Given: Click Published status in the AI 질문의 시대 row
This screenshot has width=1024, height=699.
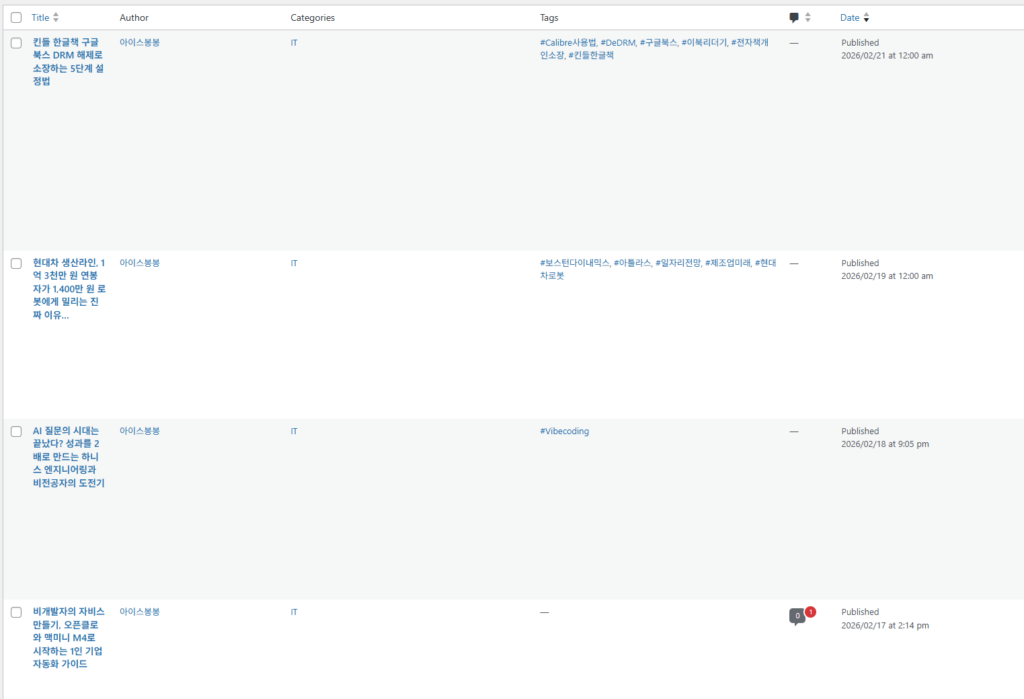Looking at the screenshot, I should [x=860, y=431].
